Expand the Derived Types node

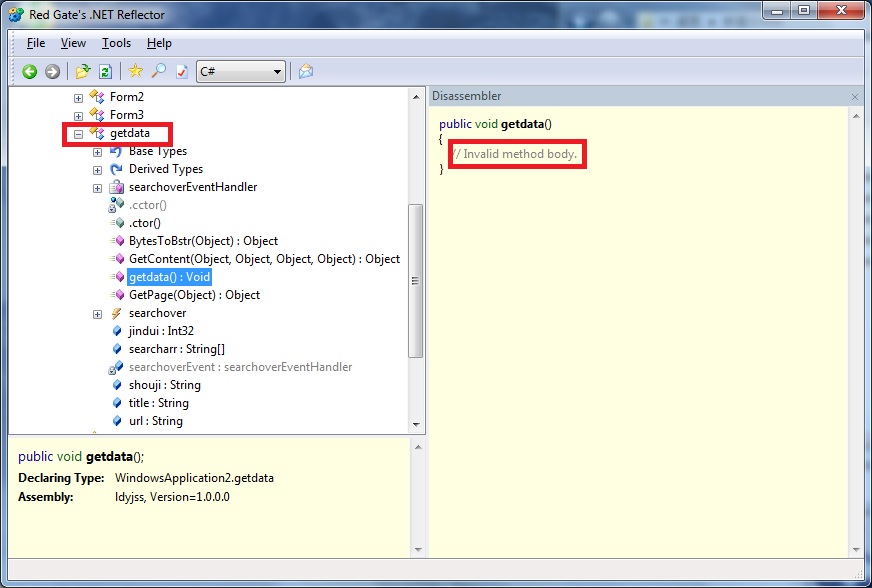(x=97, y=170)
